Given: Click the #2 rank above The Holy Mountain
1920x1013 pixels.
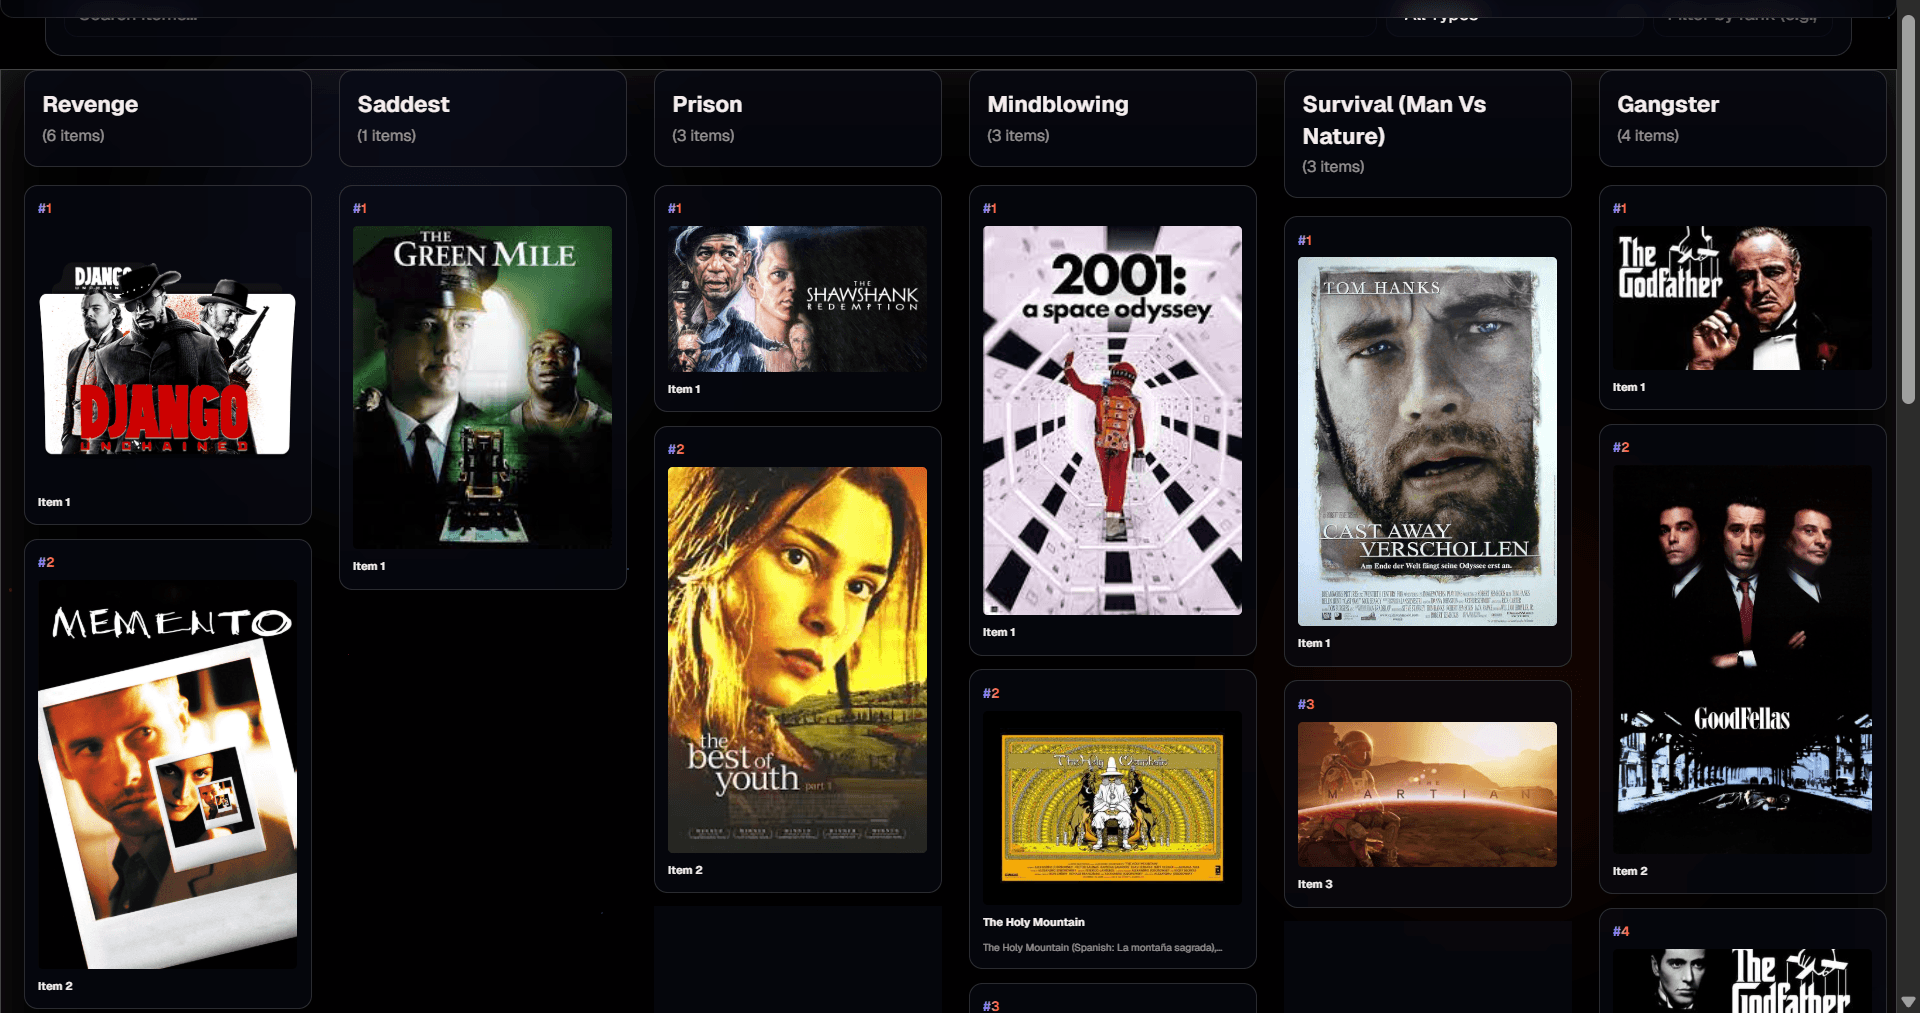Looking at the screenshot, I should point(991,693).
